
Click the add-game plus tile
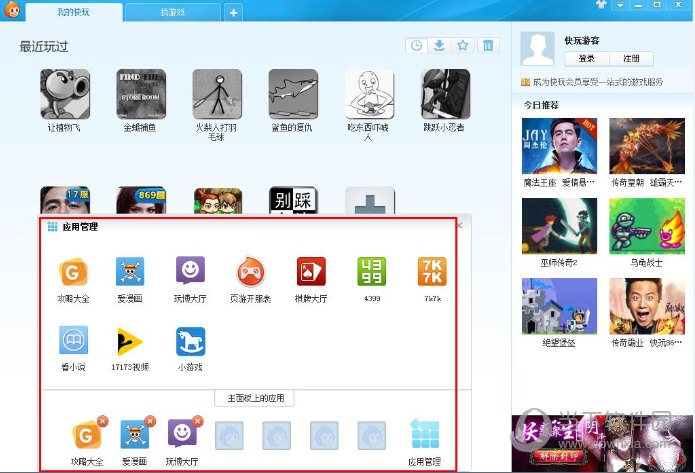point(370,200)
